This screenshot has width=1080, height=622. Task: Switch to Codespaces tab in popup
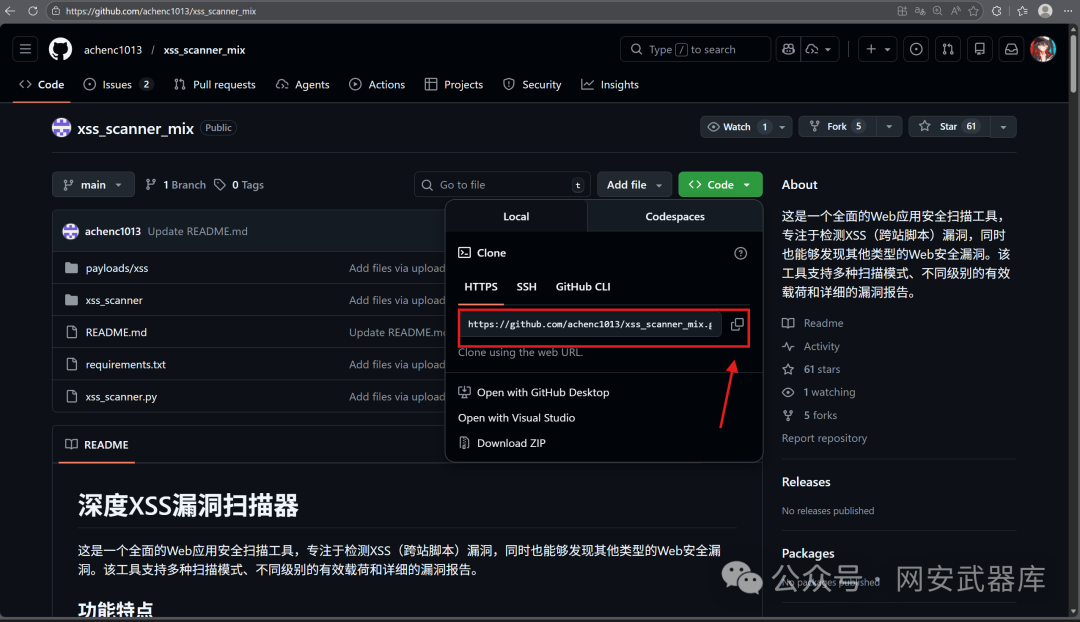[x=675, y=216]
